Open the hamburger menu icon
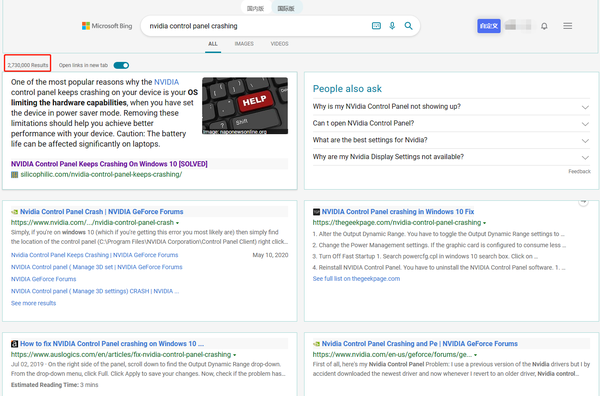 [x=567, y=26]
